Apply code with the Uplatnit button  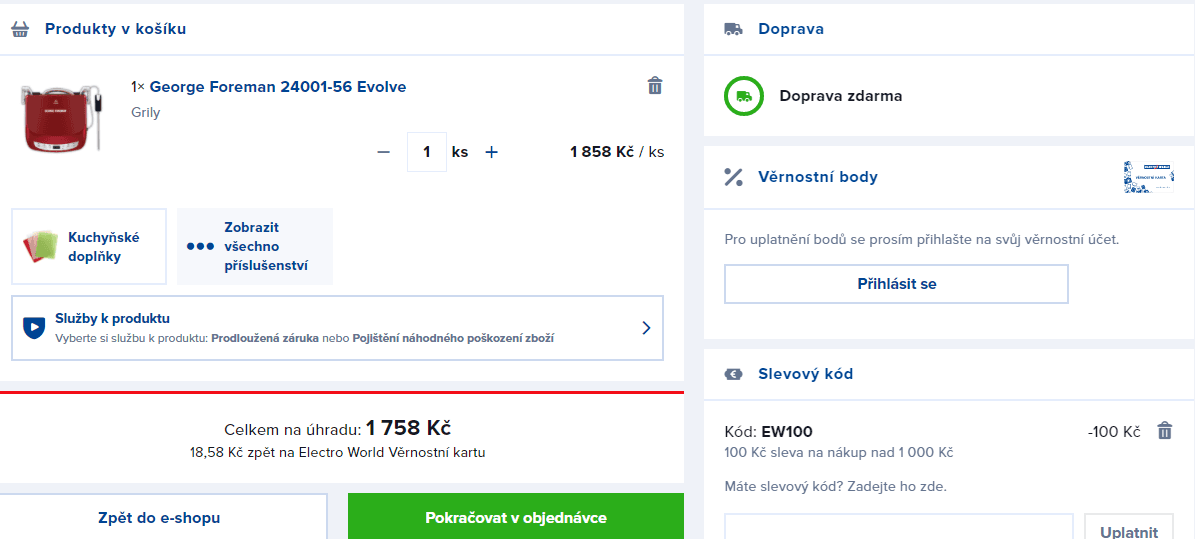[x=1128, y=531]
